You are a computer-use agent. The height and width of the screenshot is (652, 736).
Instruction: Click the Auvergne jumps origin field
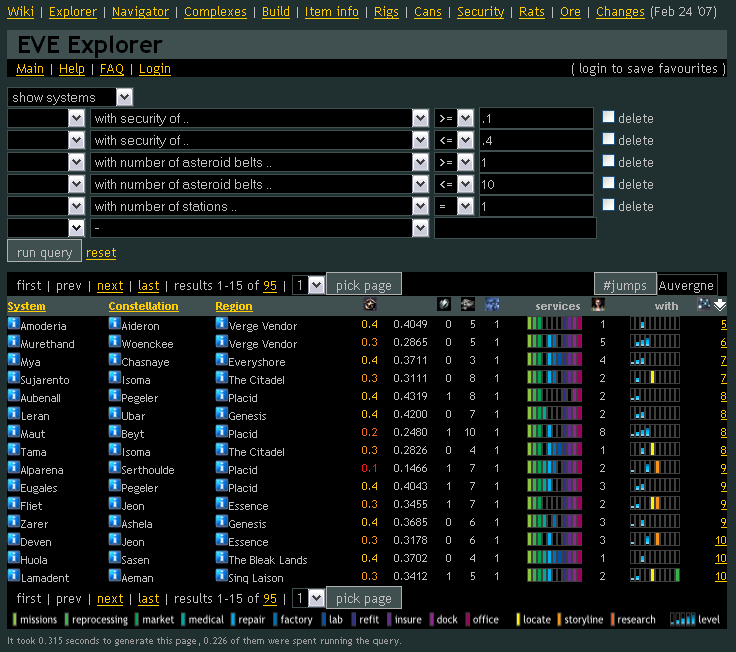coord(687,285)
